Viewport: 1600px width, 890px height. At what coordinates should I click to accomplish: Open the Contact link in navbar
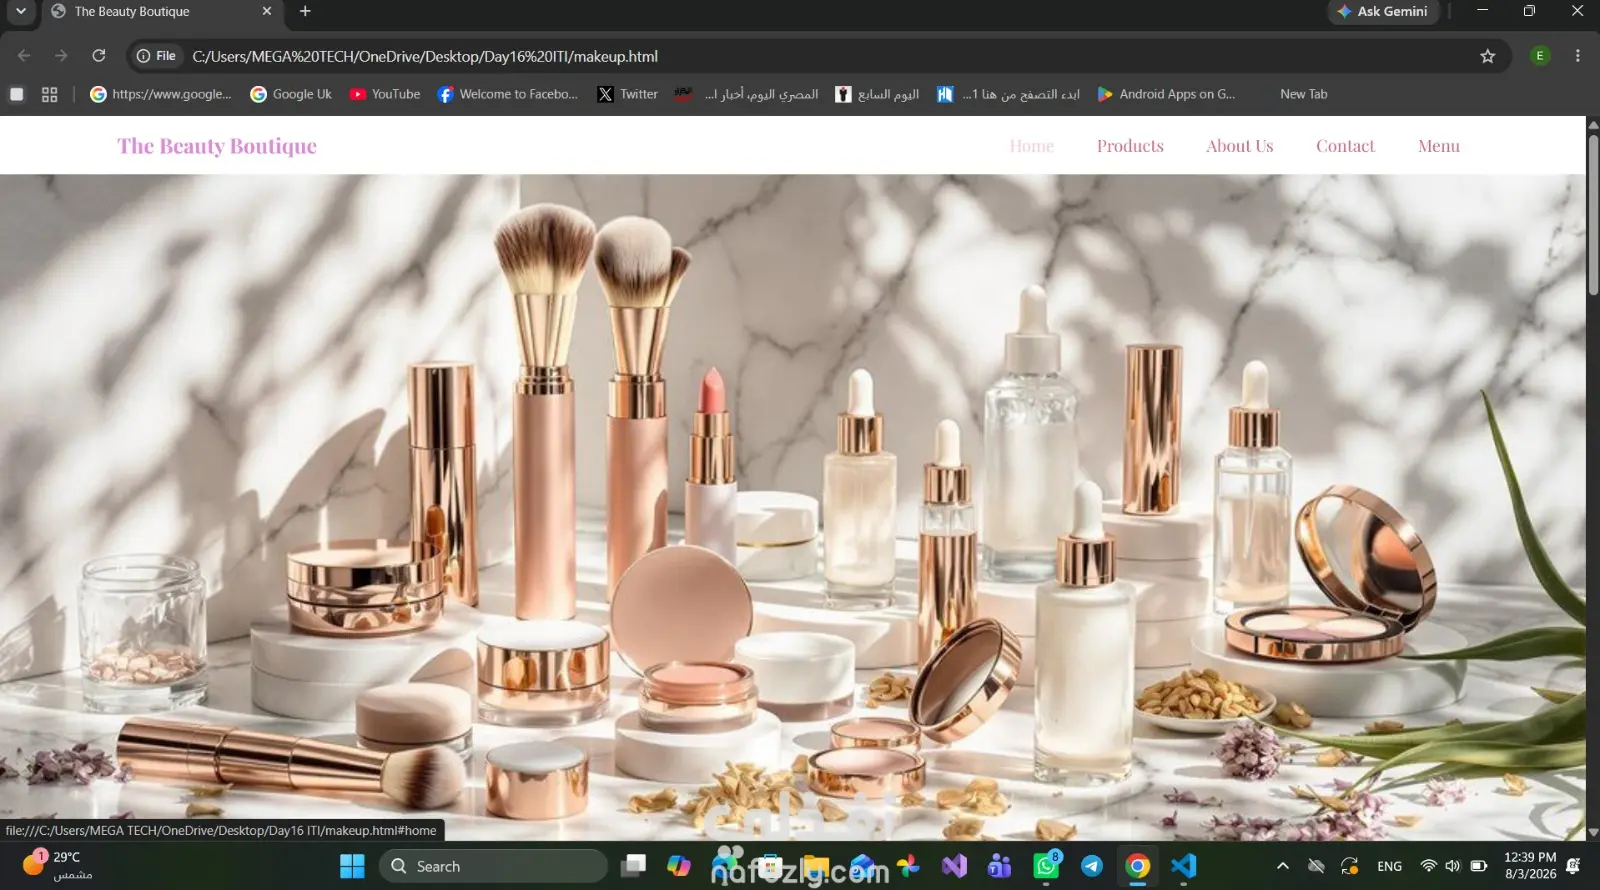tap(1345, 146)
